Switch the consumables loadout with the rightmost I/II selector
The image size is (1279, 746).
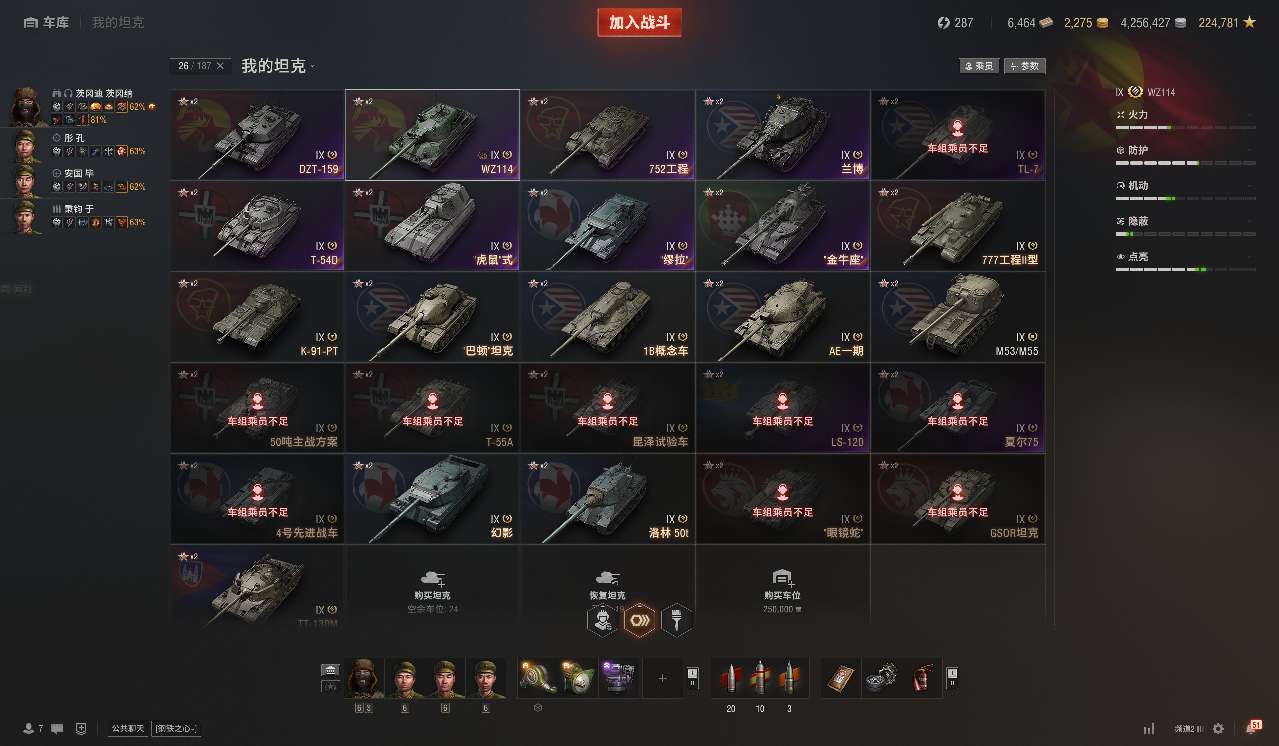pos(952,678)
